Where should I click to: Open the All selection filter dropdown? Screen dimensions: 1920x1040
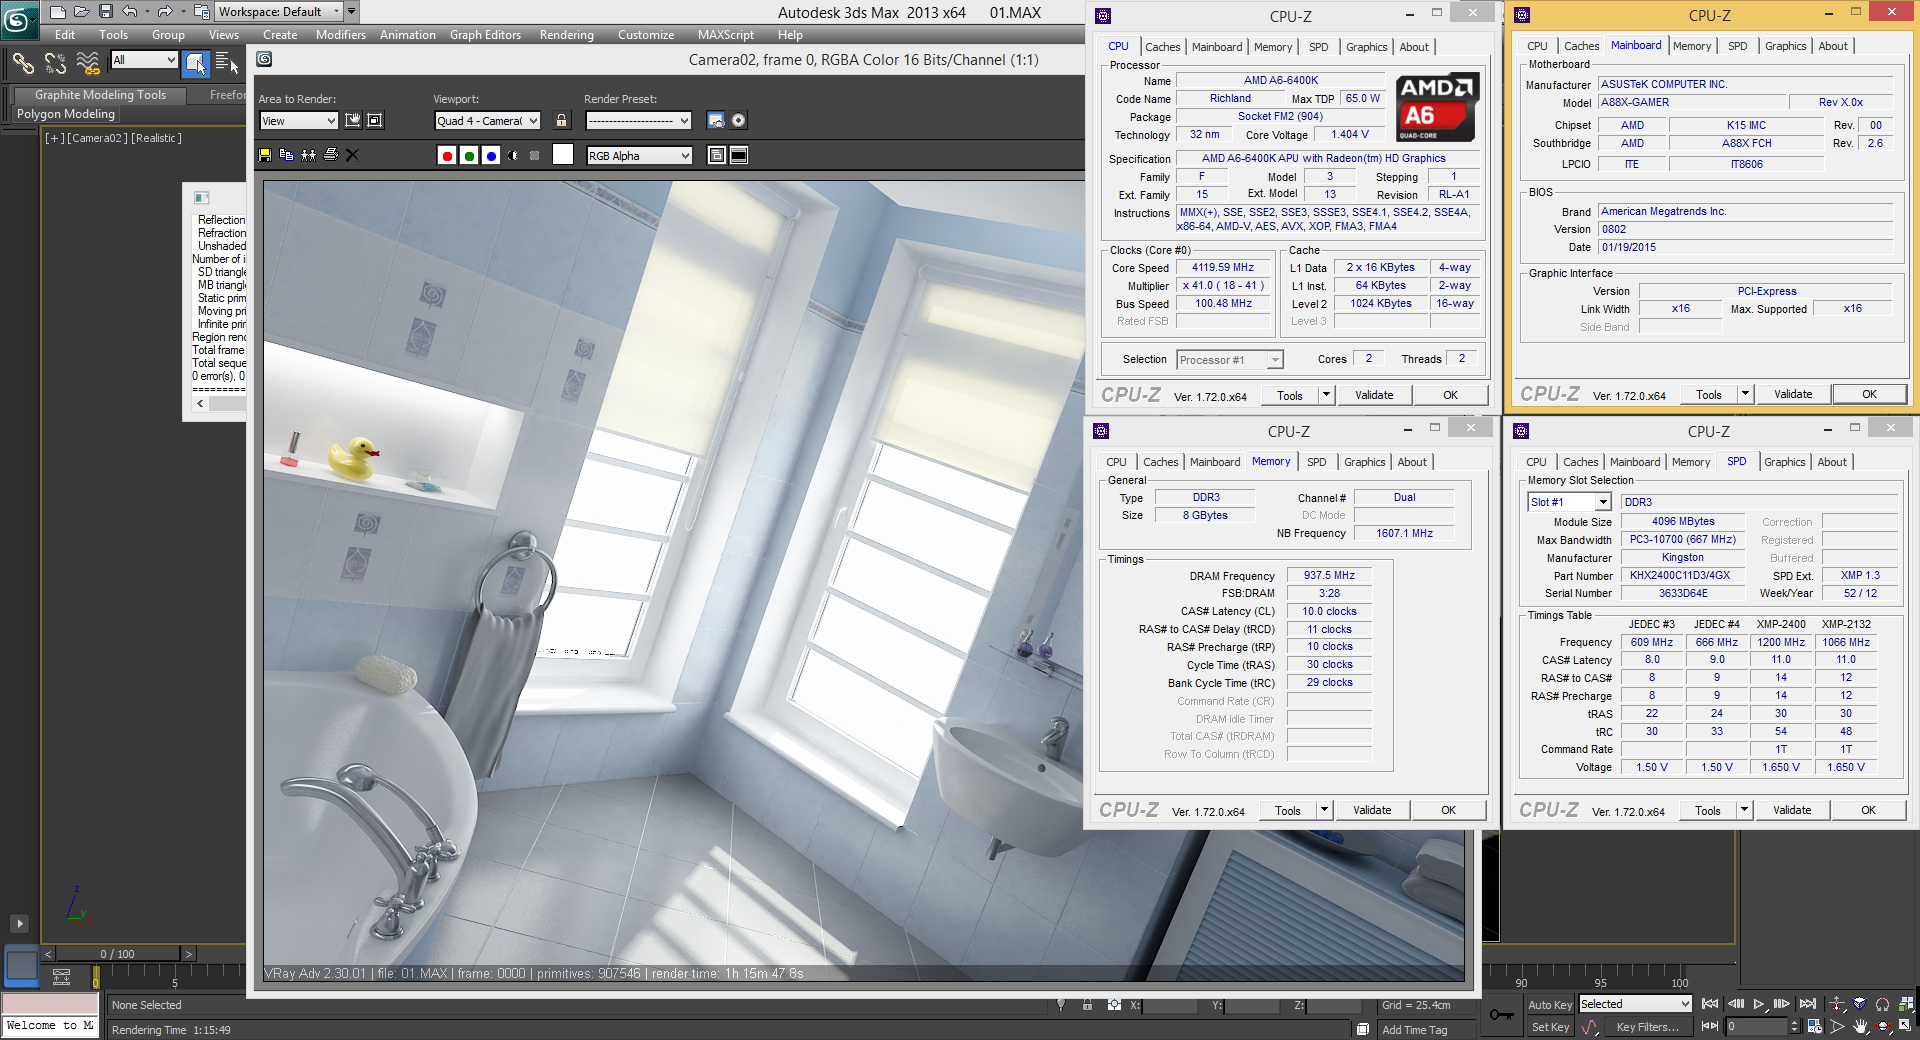(144, 60)
